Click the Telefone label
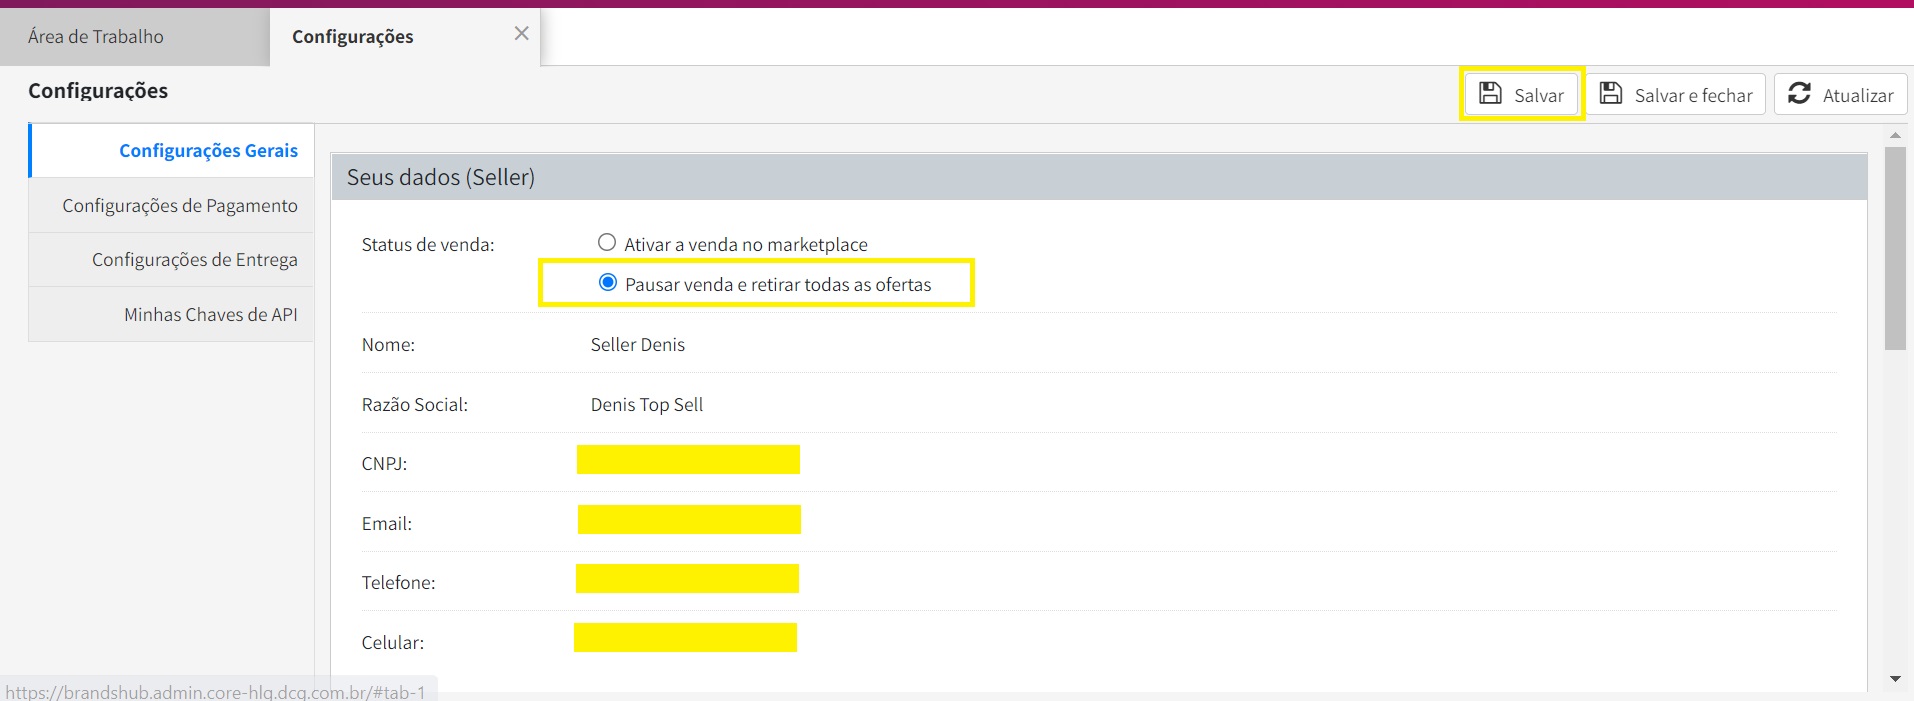This screenshot has width=1914, height=701. pos(398,582)
